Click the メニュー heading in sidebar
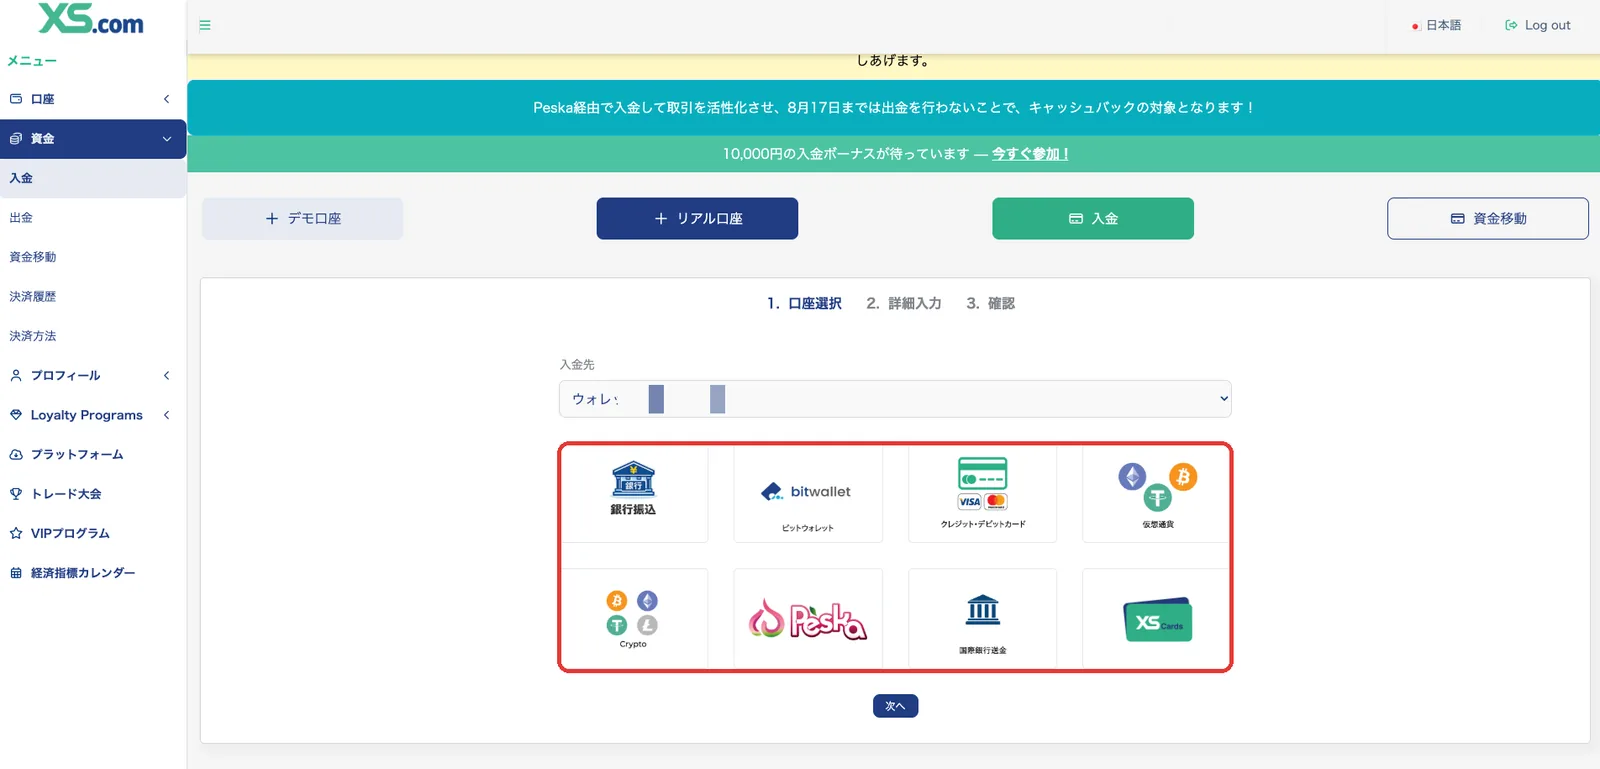The height and width of the screenshot is (769, 1600). click(x=32, y=61)
